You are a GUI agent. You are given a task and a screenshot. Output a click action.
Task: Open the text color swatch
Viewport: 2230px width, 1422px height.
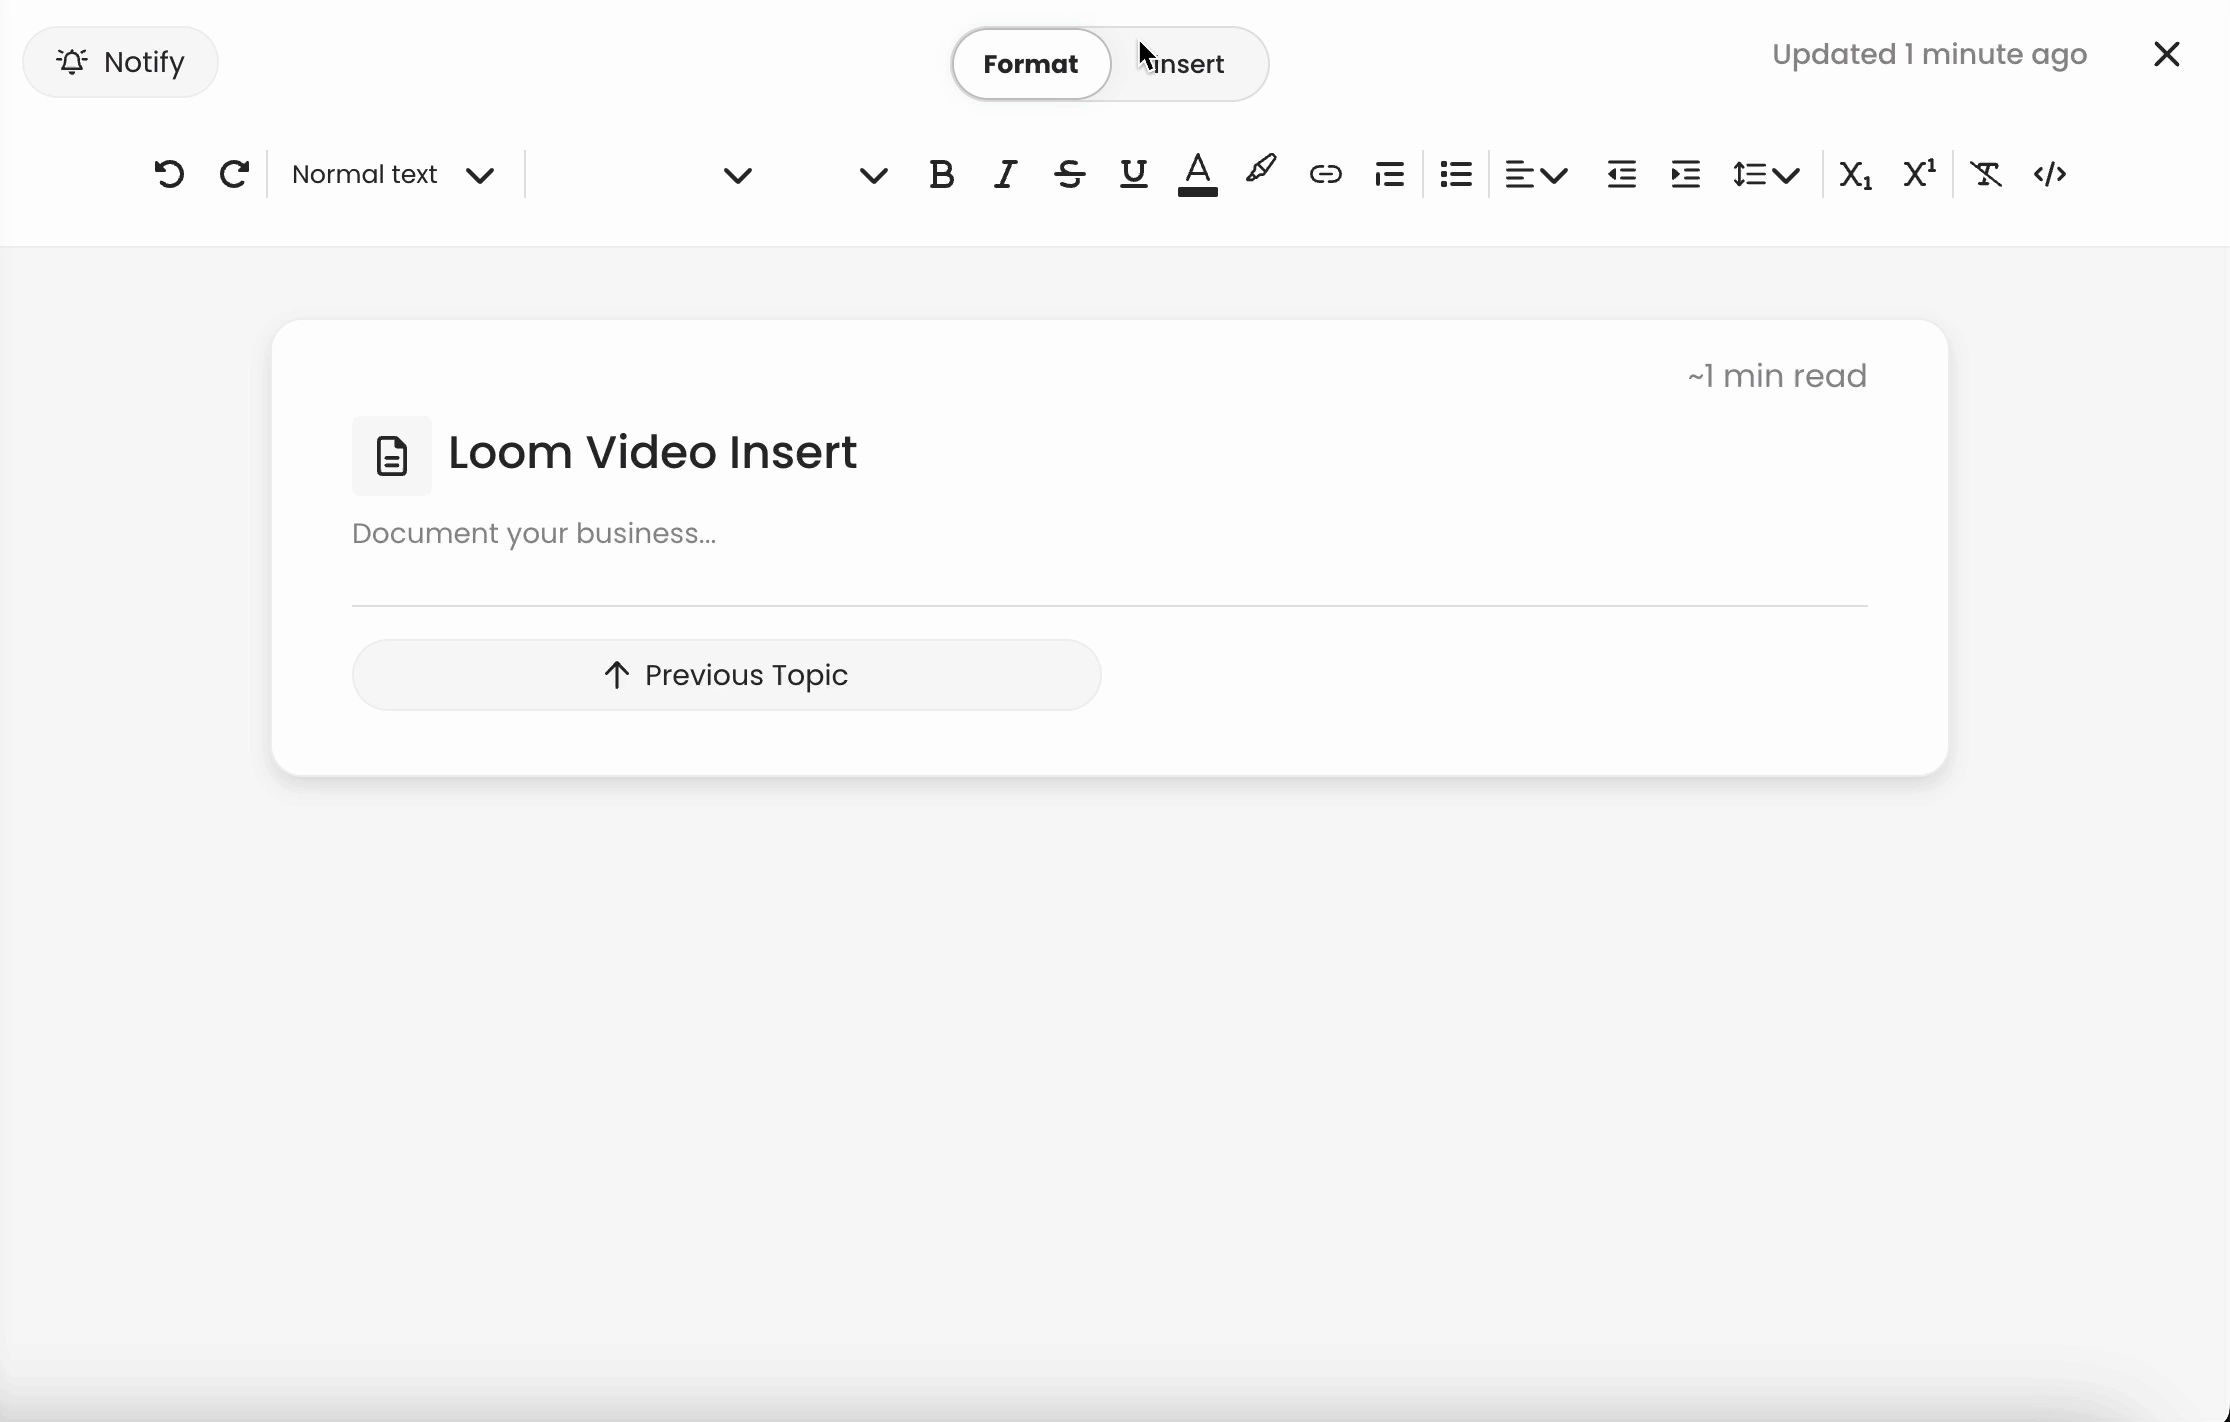click(x=1197, y=174)
